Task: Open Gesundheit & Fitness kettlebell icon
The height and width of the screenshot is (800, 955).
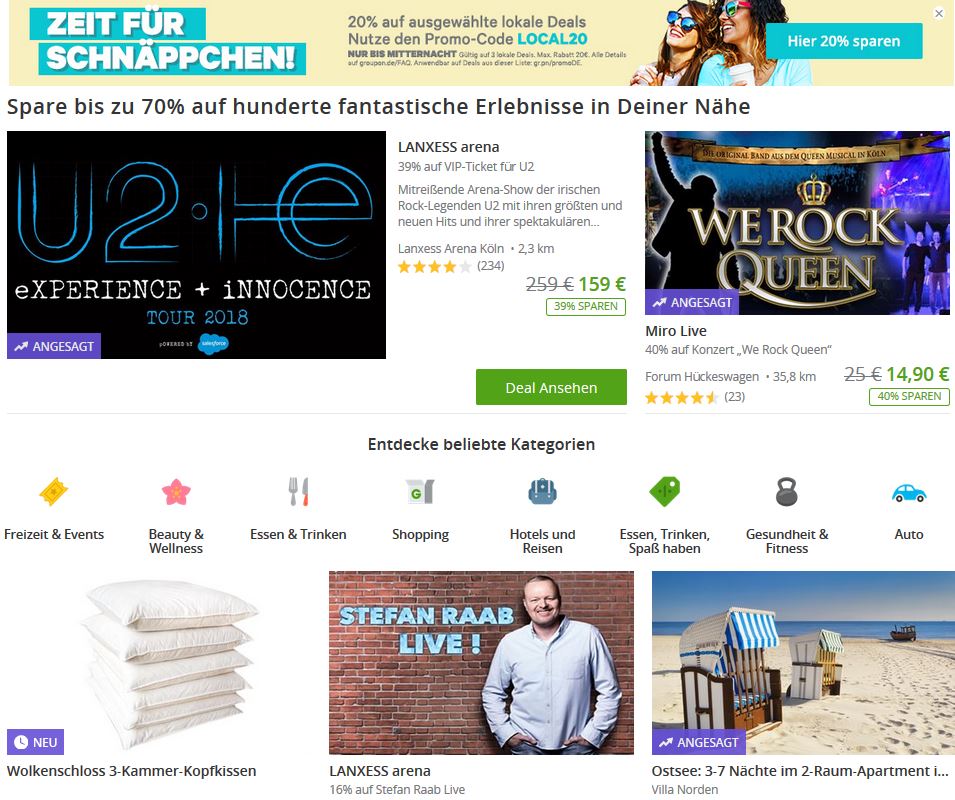Action: point(787,492)
